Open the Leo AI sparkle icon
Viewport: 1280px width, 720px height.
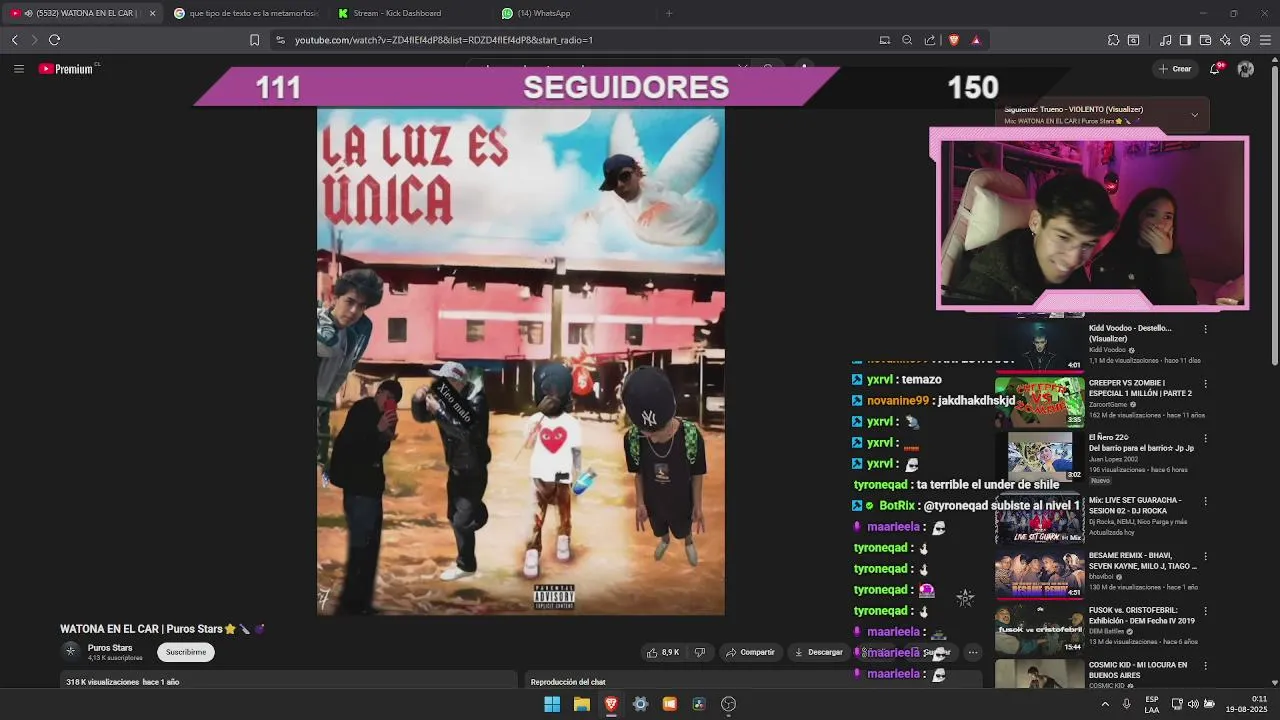coord(1225,40)
